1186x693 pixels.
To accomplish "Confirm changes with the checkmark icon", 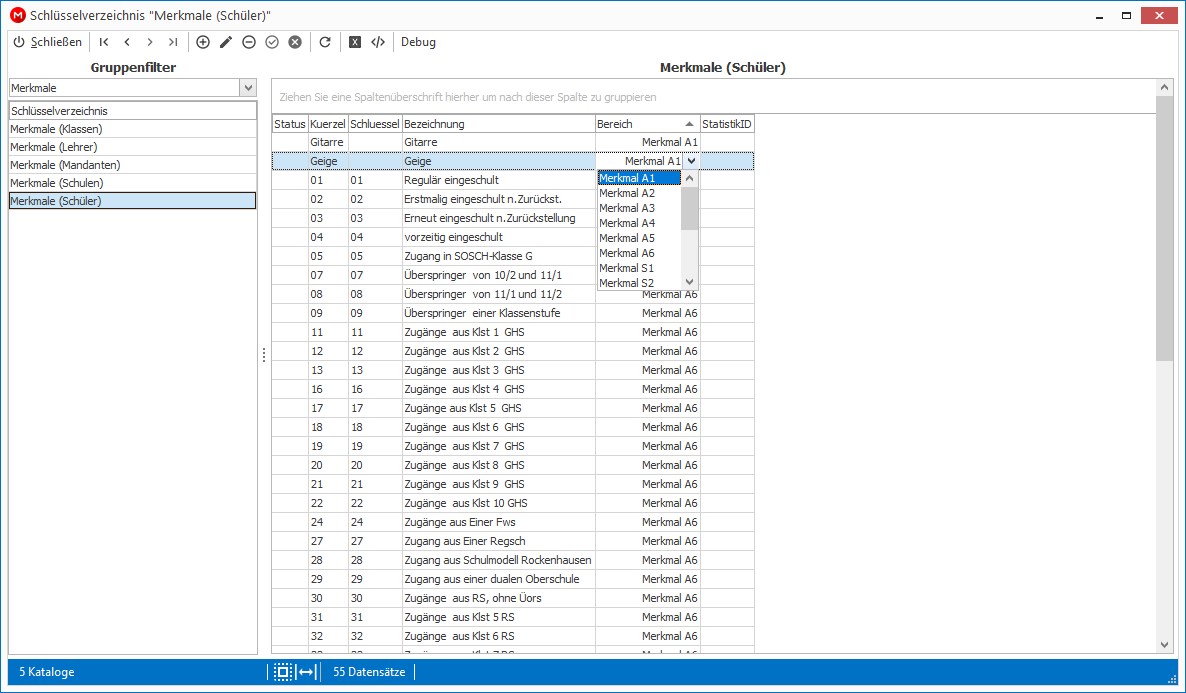I will [x=272, y=42].
